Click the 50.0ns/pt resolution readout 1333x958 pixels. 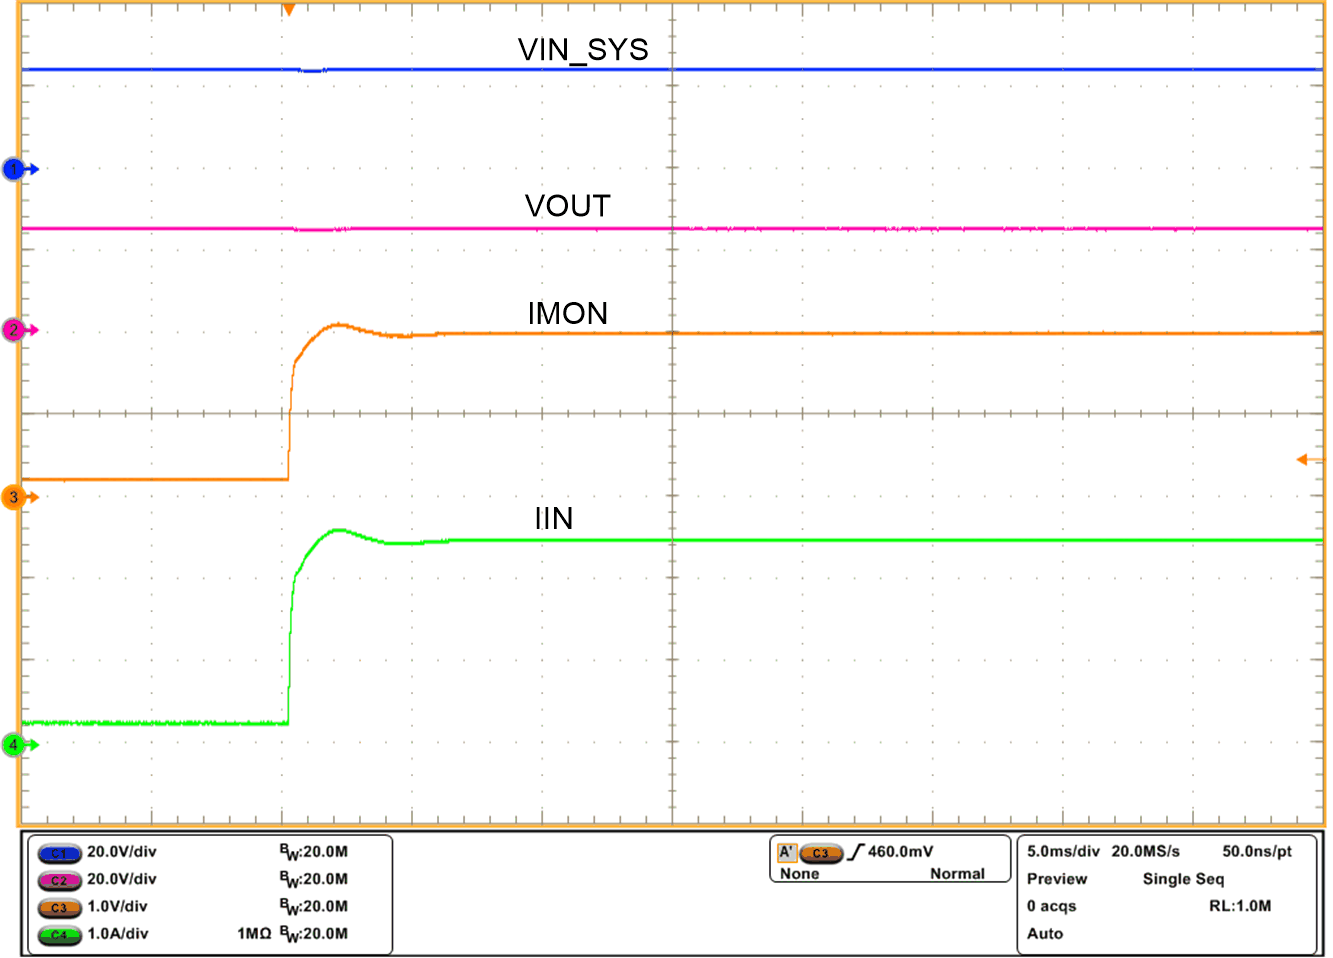coord(1256,851)
